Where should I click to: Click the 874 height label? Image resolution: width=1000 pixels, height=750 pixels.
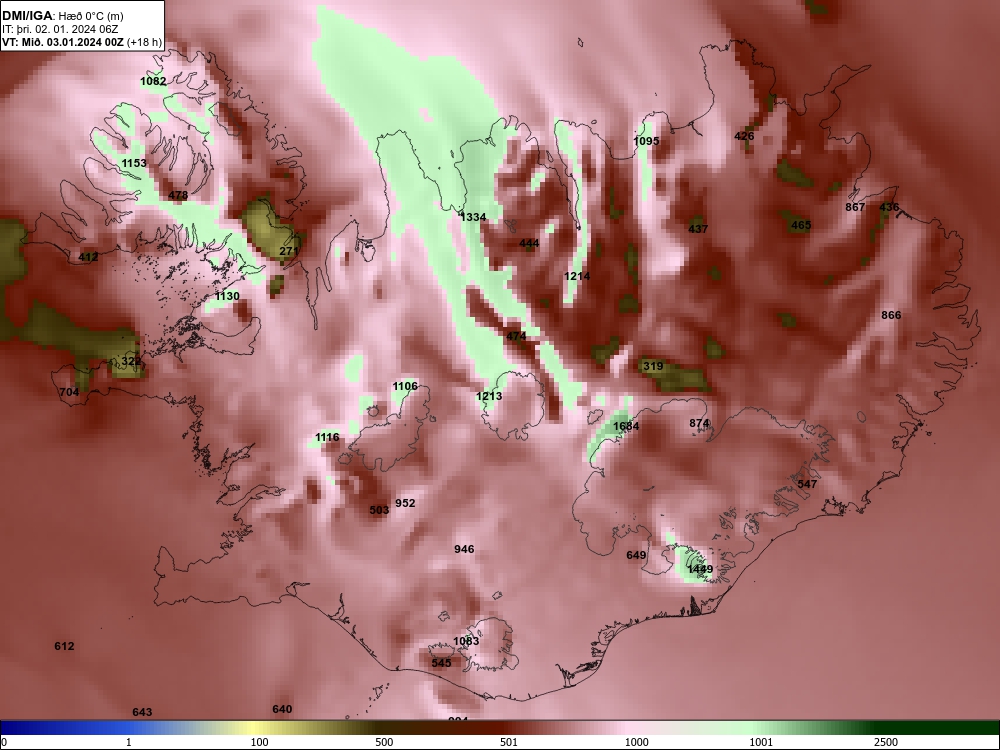point(700,423)
